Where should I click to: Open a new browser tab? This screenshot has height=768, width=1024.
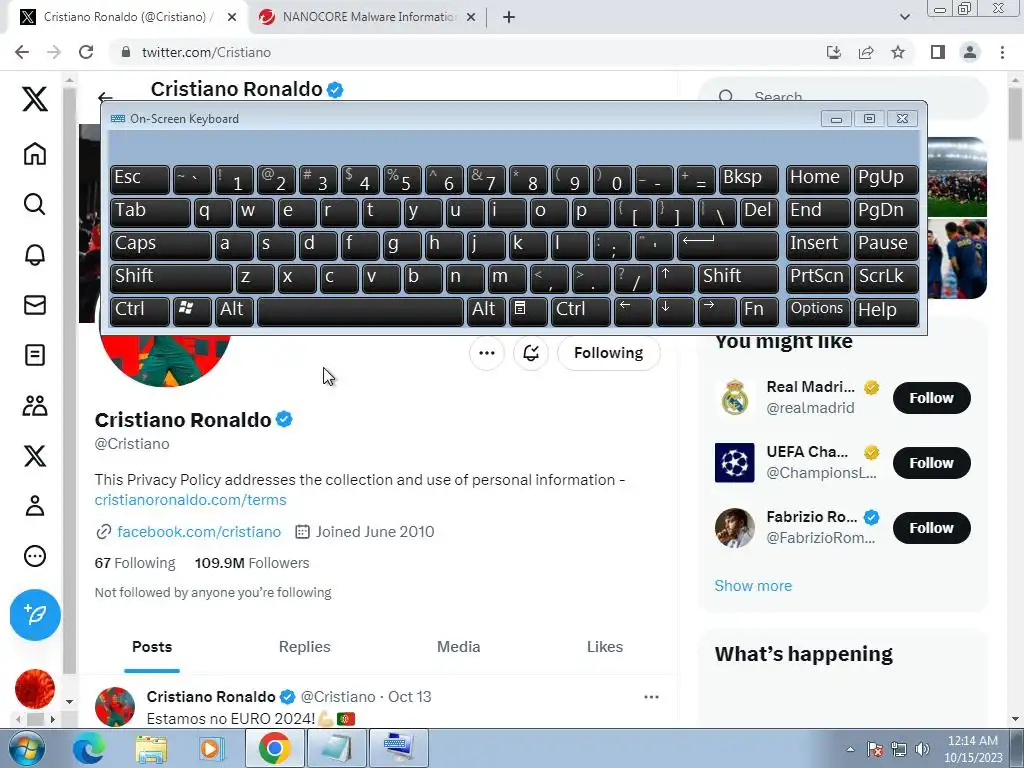(509, 18)
